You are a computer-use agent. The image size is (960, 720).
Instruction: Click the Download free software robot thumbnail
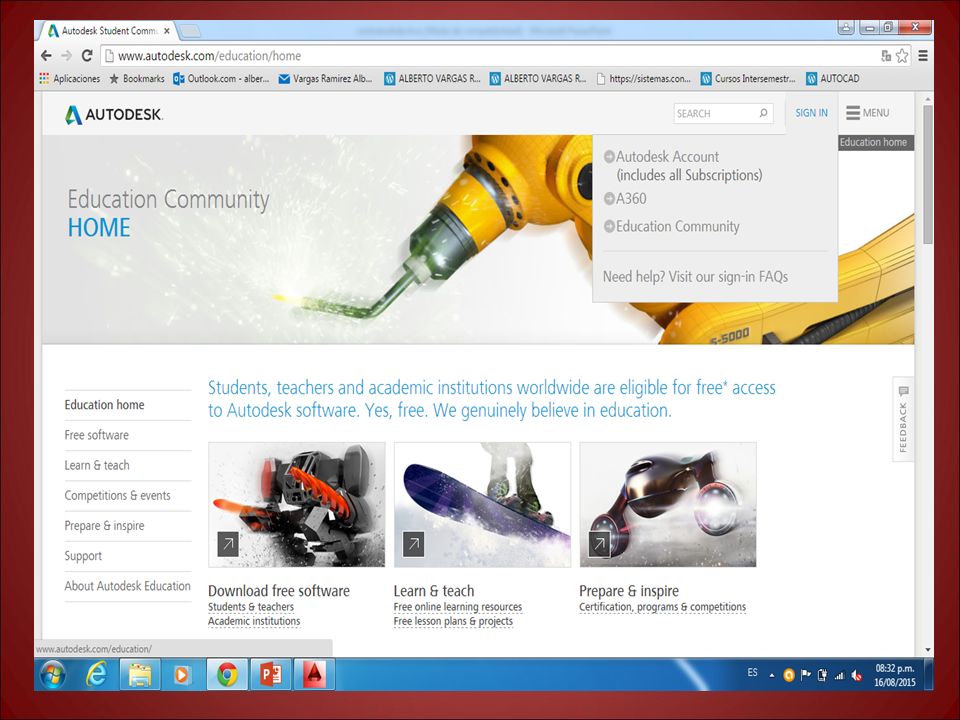pyautogui.click(x=297, y=504)
